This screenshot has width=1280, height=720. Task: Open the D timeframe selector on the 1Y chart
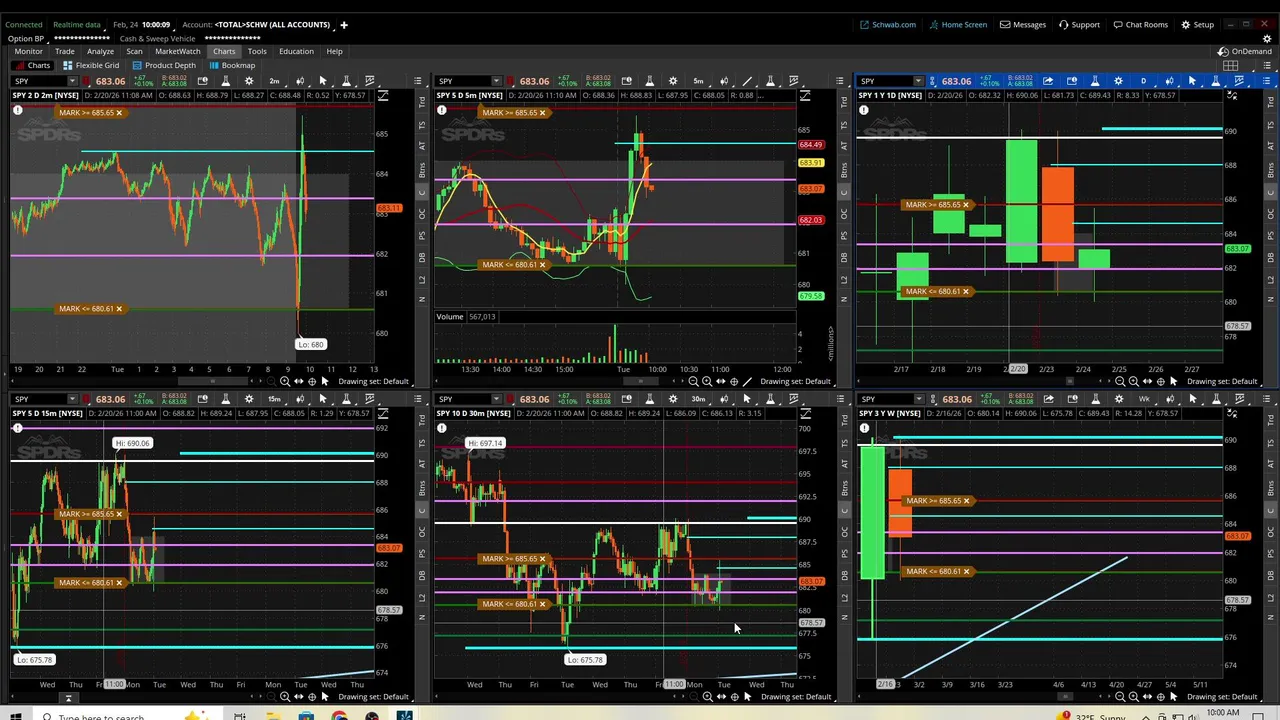(x=1143, y=81)
